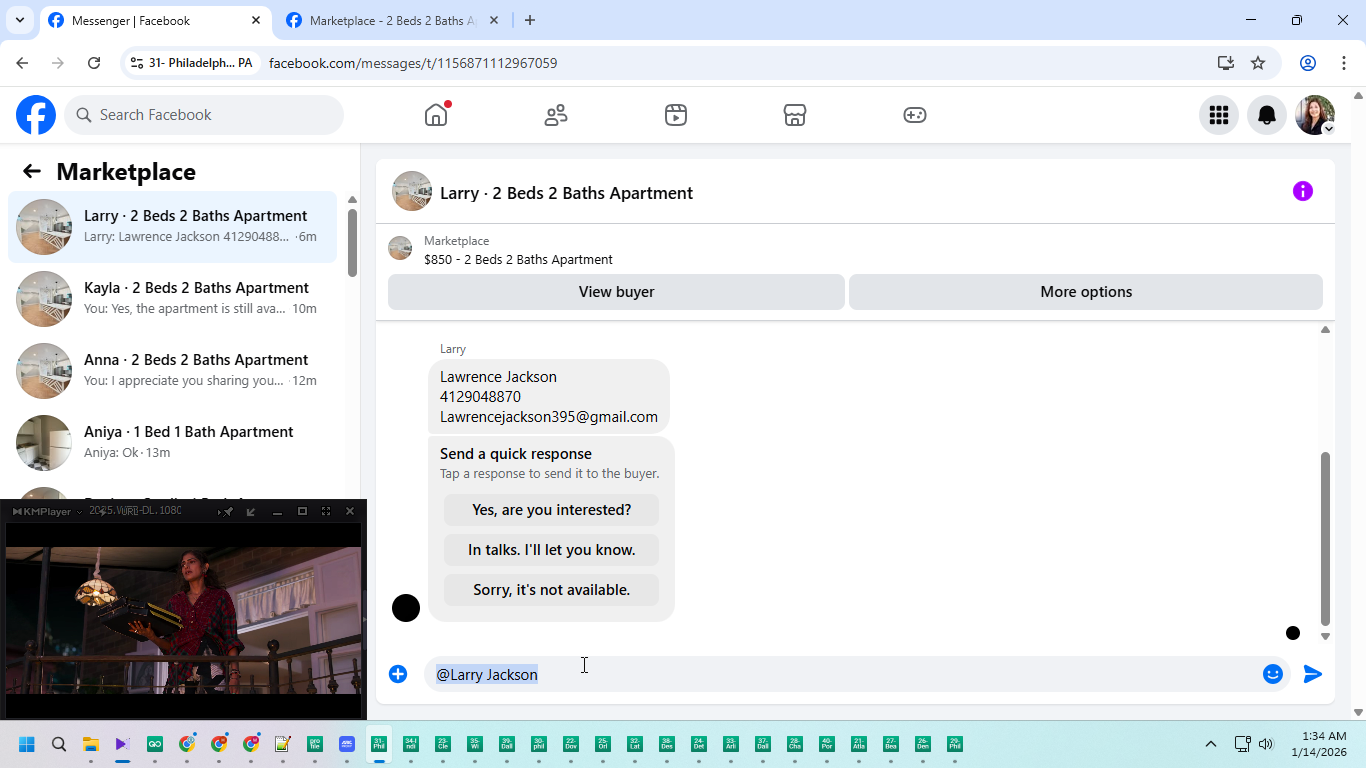Image resolution: width=1366 pixels, height=768 pixels.
Task: Send the message with the blue arrow
Action: [x=1313, y=674]
